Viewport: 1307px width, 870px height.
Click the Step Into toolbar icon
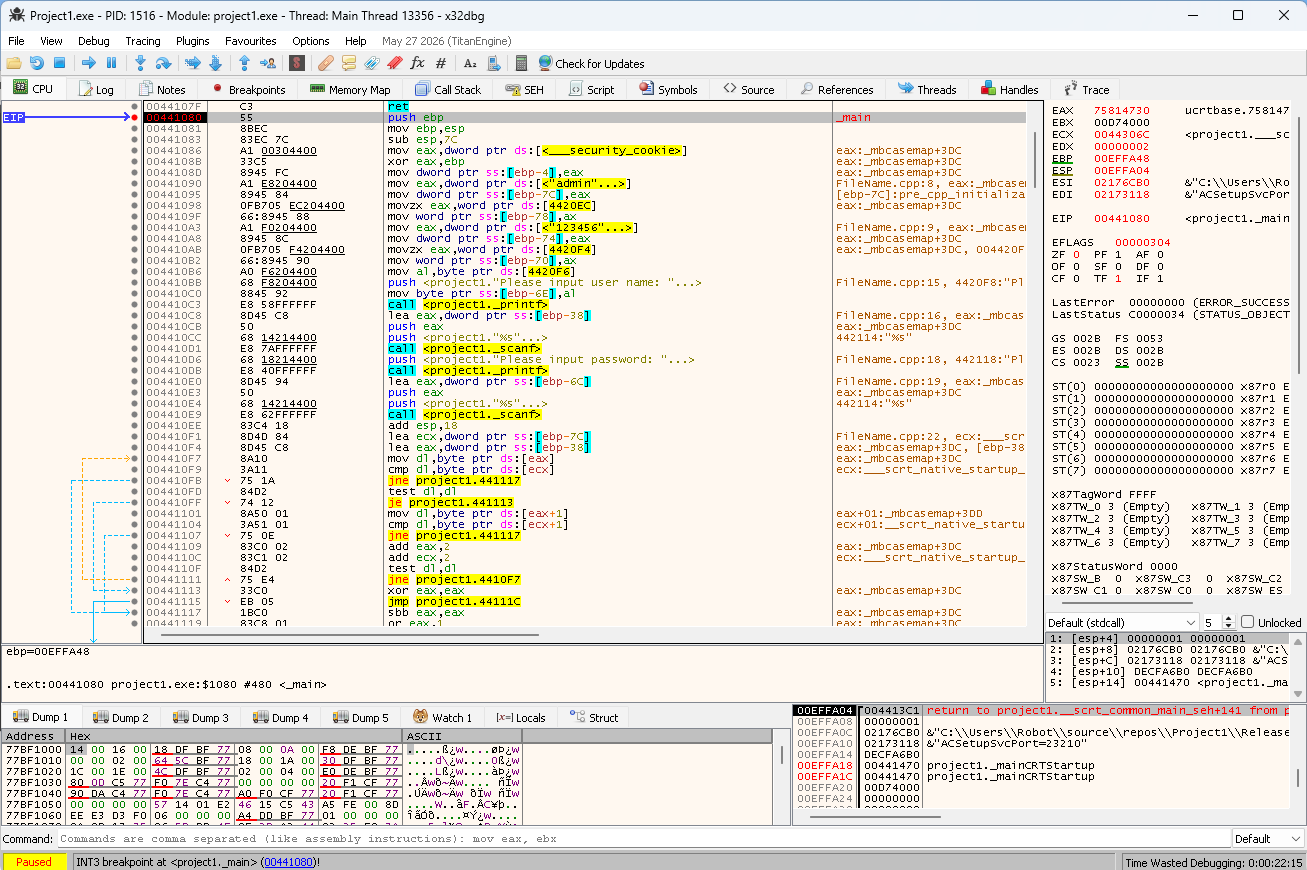[141, 63]
